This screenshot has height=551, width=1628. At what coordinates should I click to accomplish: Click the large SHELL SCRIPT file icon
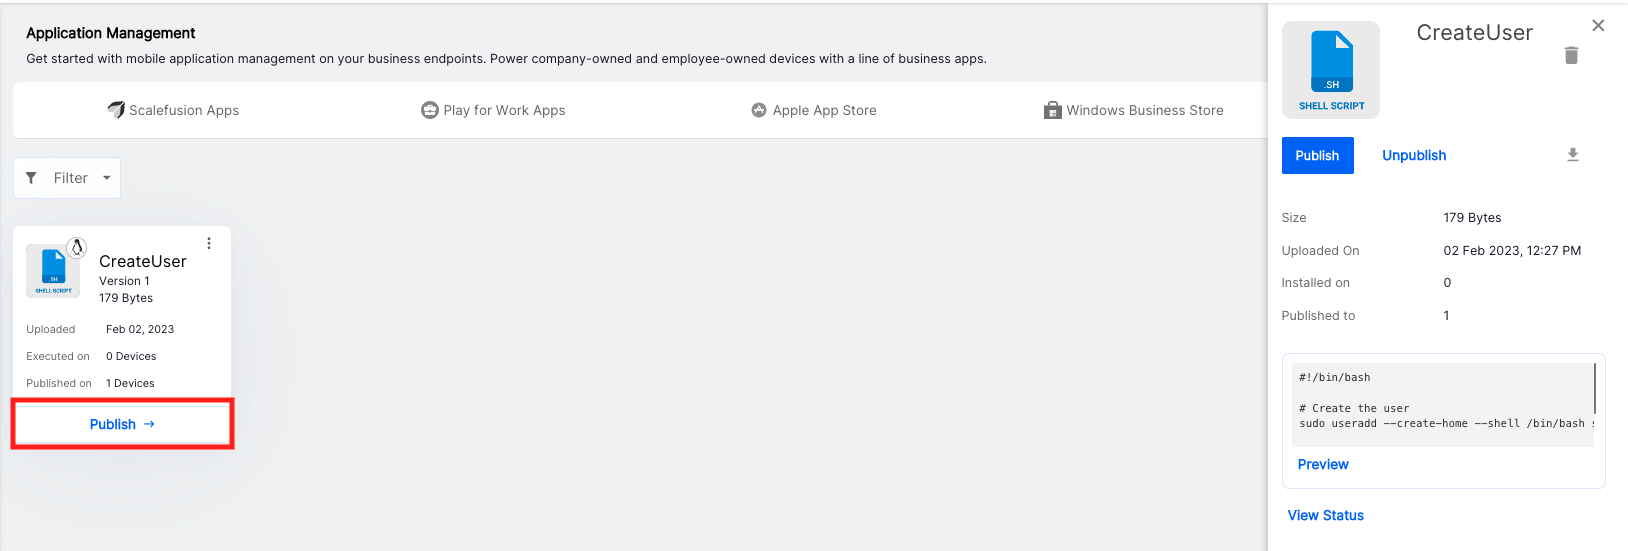[x=1331, y=69]
